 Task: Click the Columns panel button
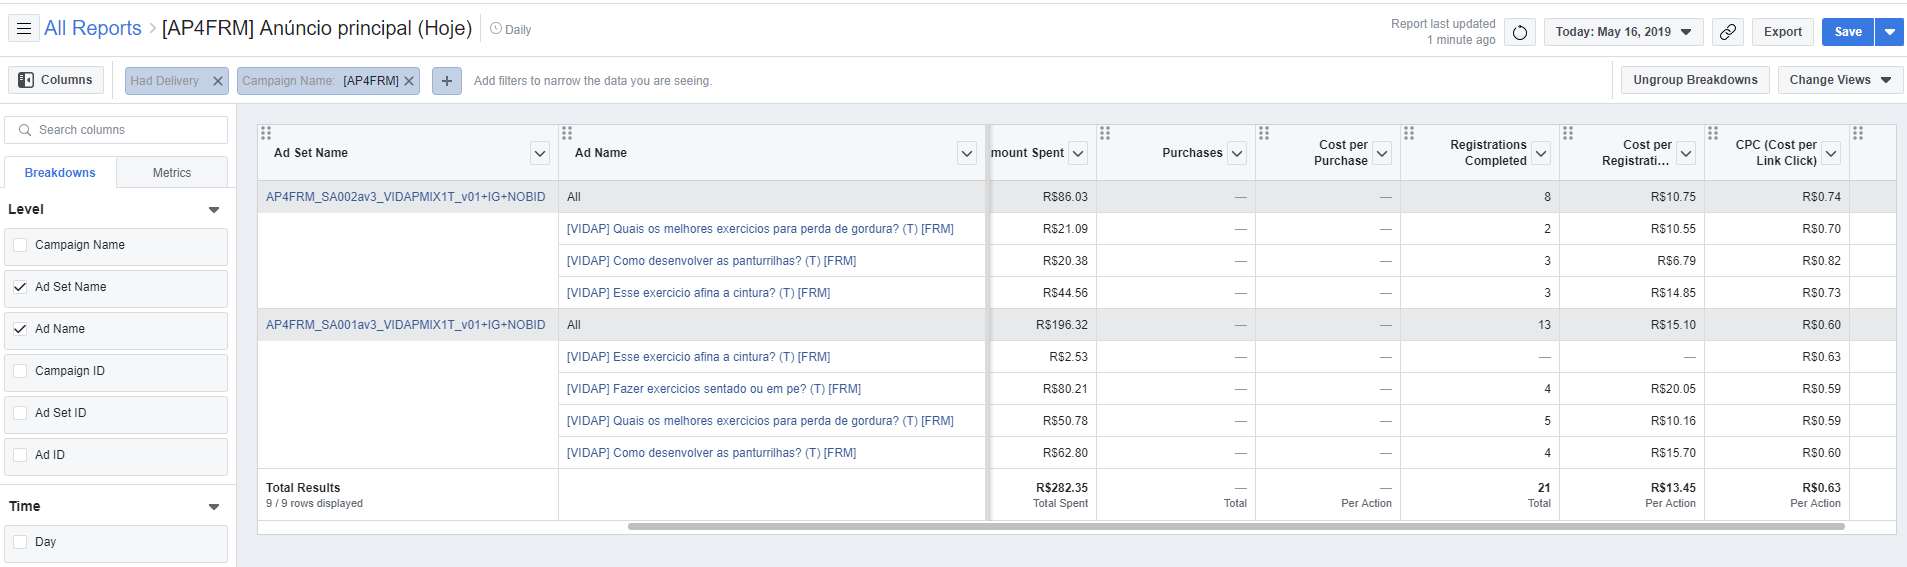pyautogui.click(x=56, y=80)
